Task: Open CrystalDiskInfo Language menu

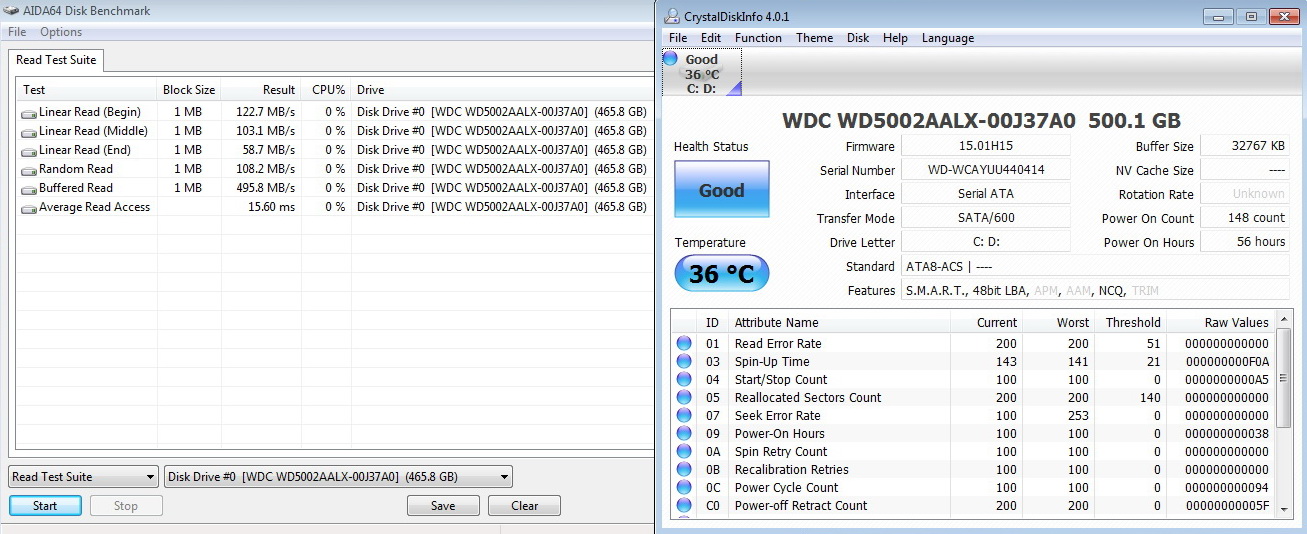Action: (x=948, y=38)
